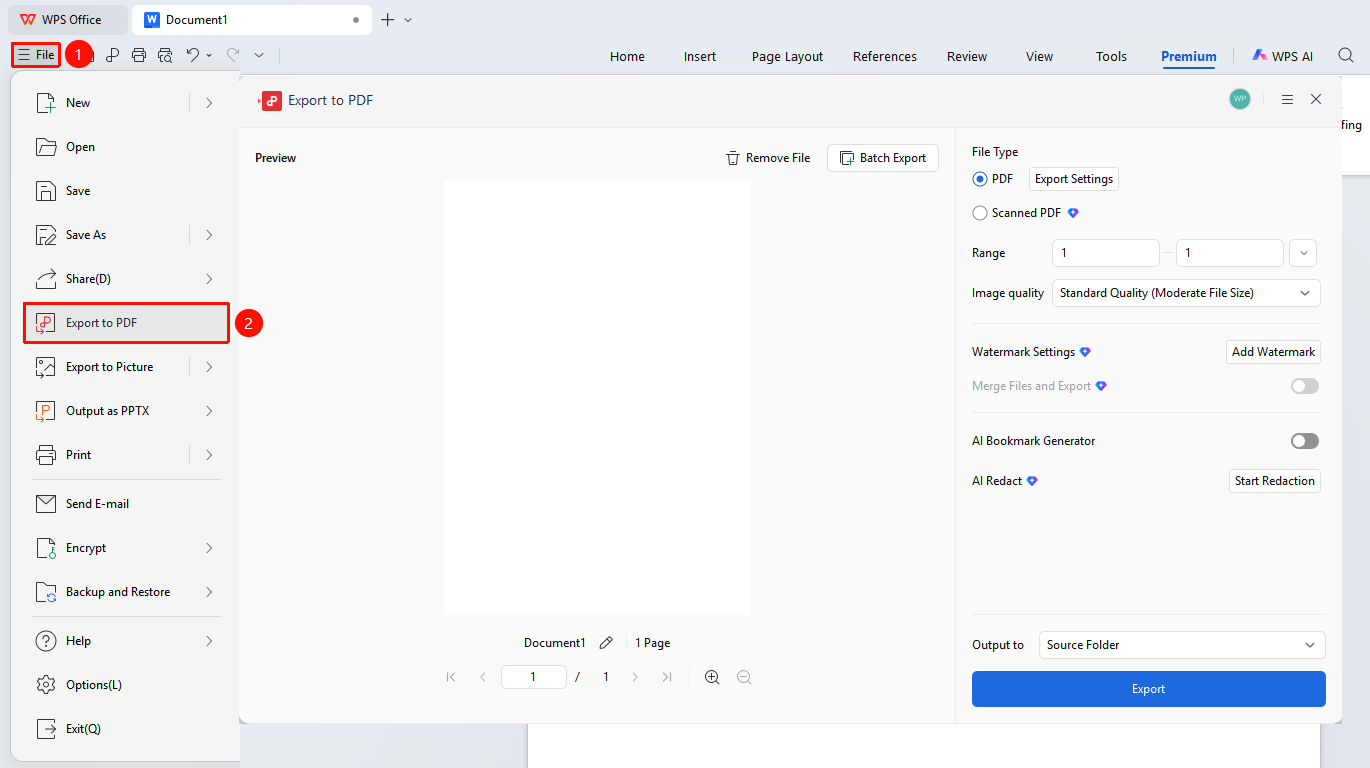Screen dimensions: 1370x768
Task: Go to next page of preview
Action: click(635, 677)
